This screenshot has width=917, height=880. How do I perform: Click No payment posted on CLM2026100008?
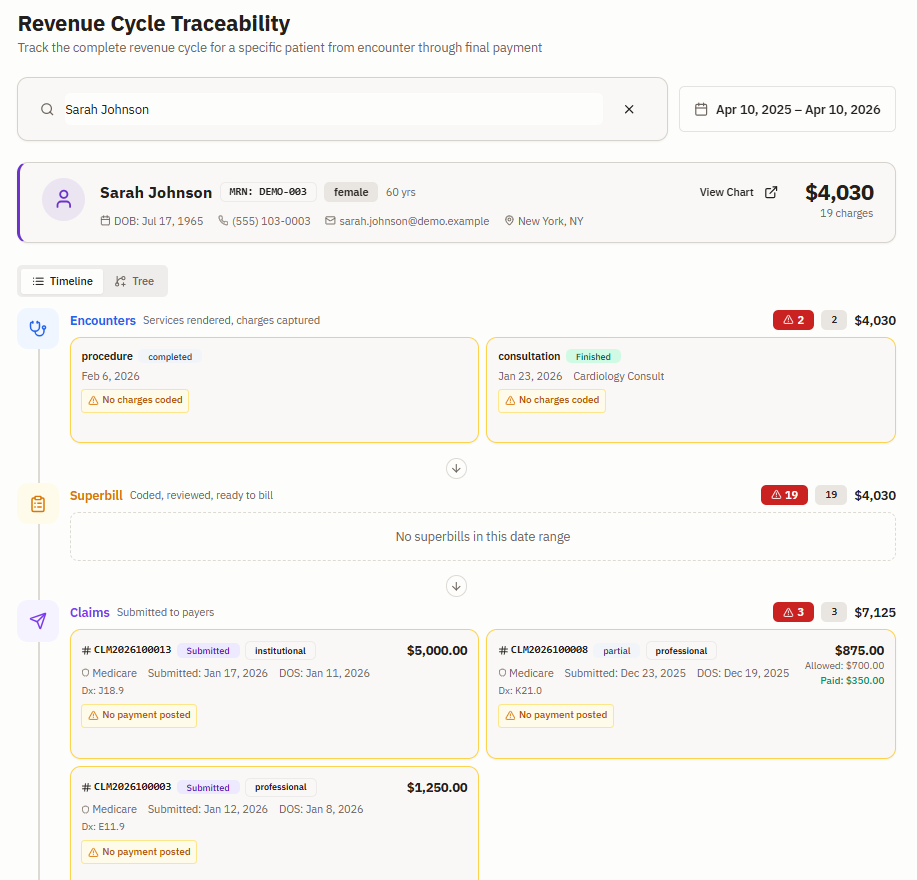pos(556,716)
